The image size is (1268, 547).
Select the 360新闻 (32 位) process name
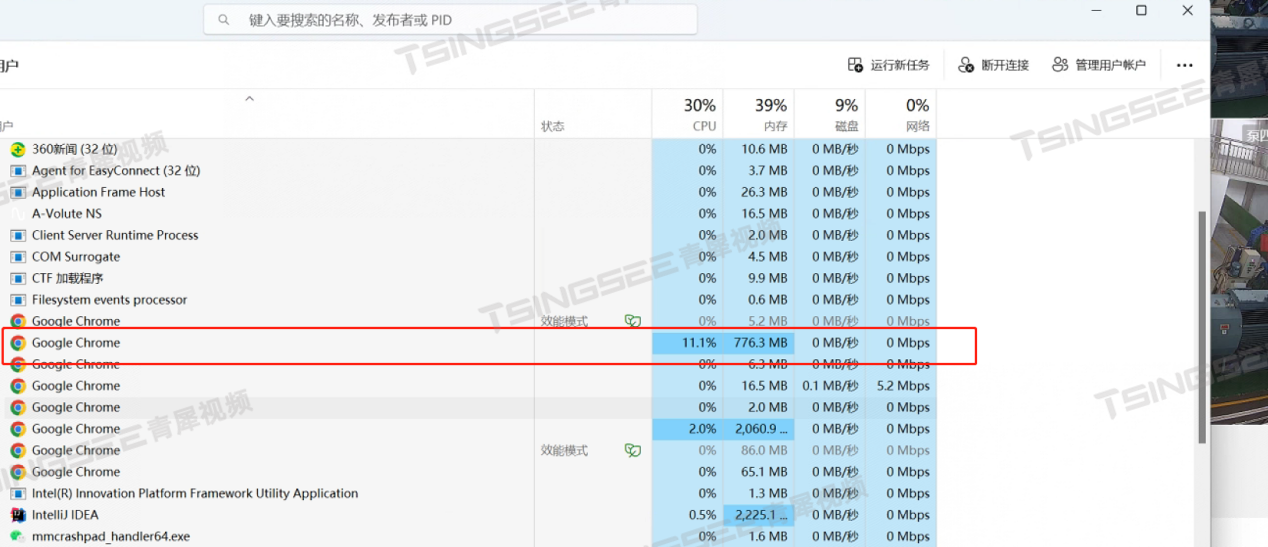click(74, 149)
